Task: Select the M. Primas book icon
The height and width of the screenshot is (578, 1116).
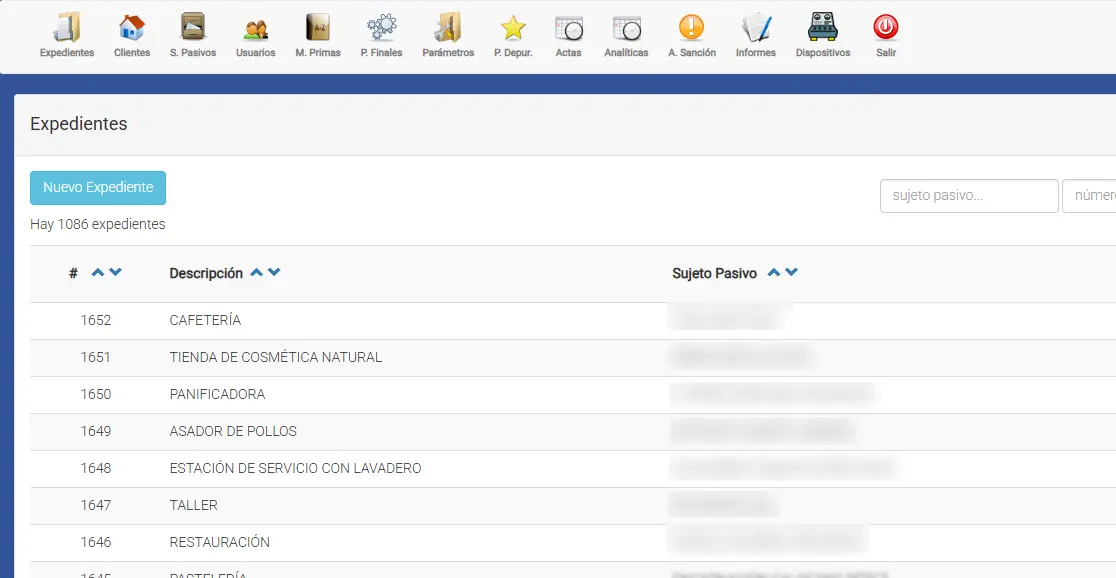Action: (318, 29)
